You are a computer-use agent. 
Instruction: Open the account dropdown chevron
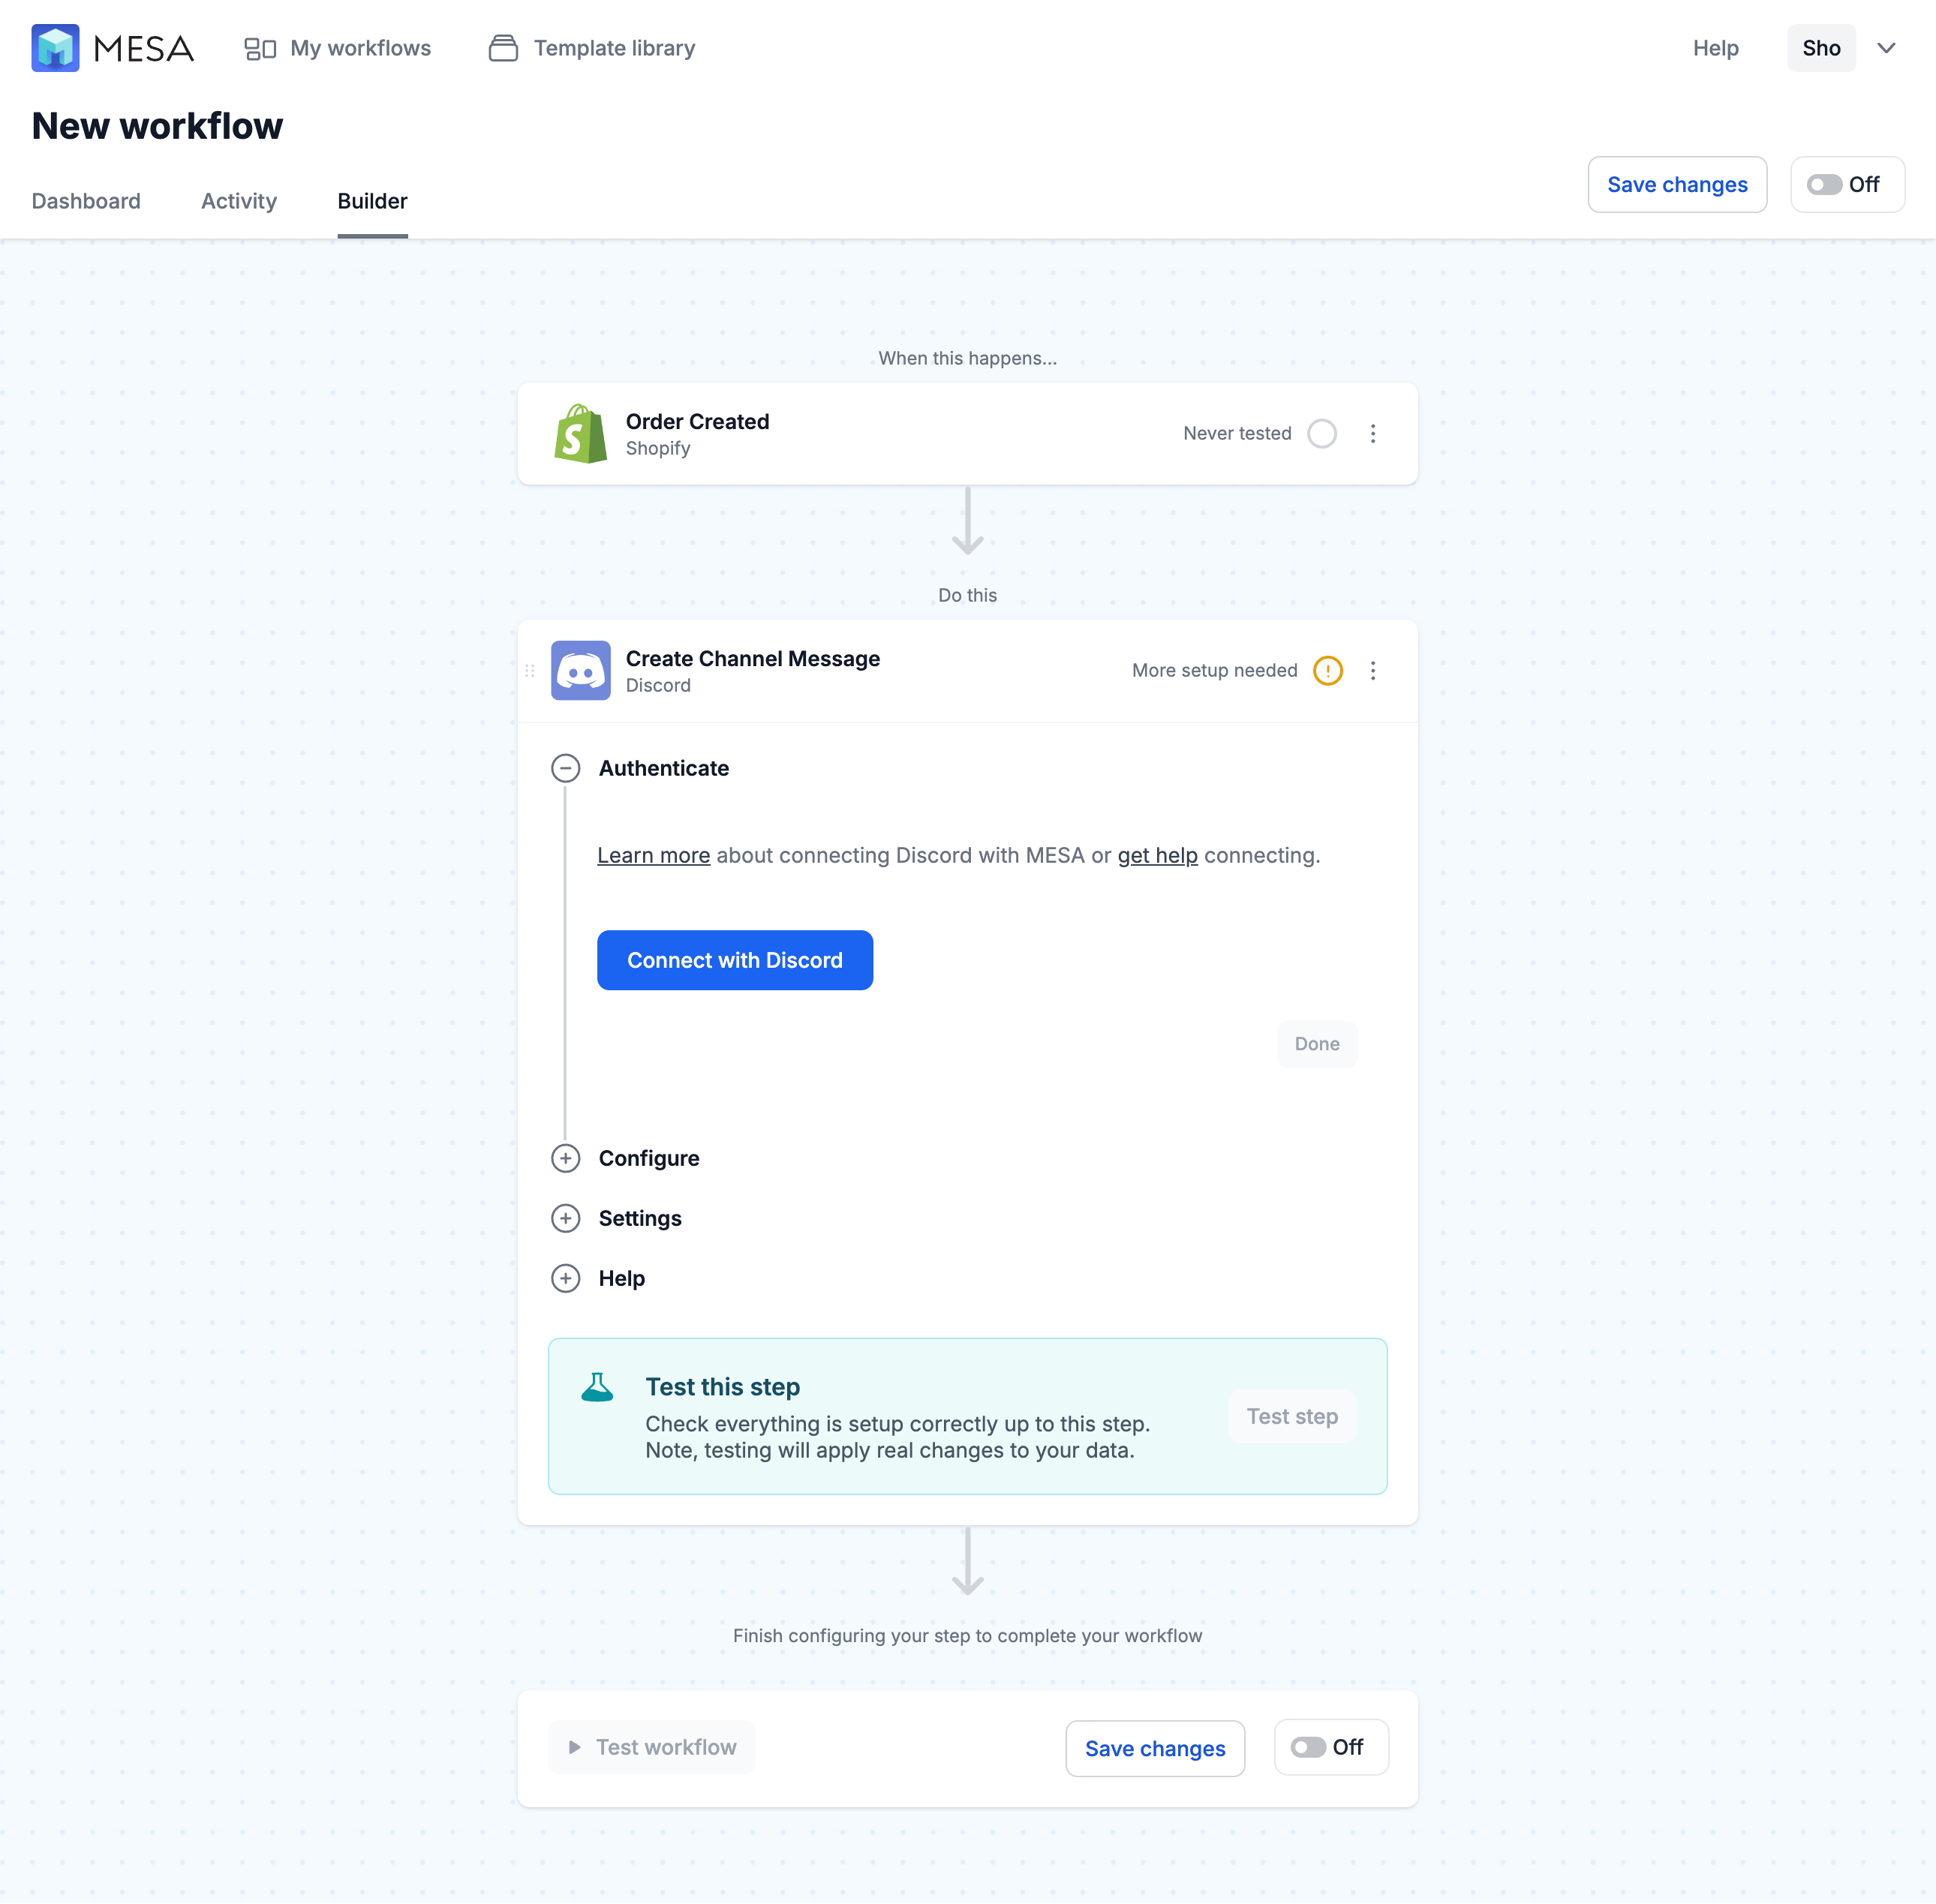[x=1886, y=48]
